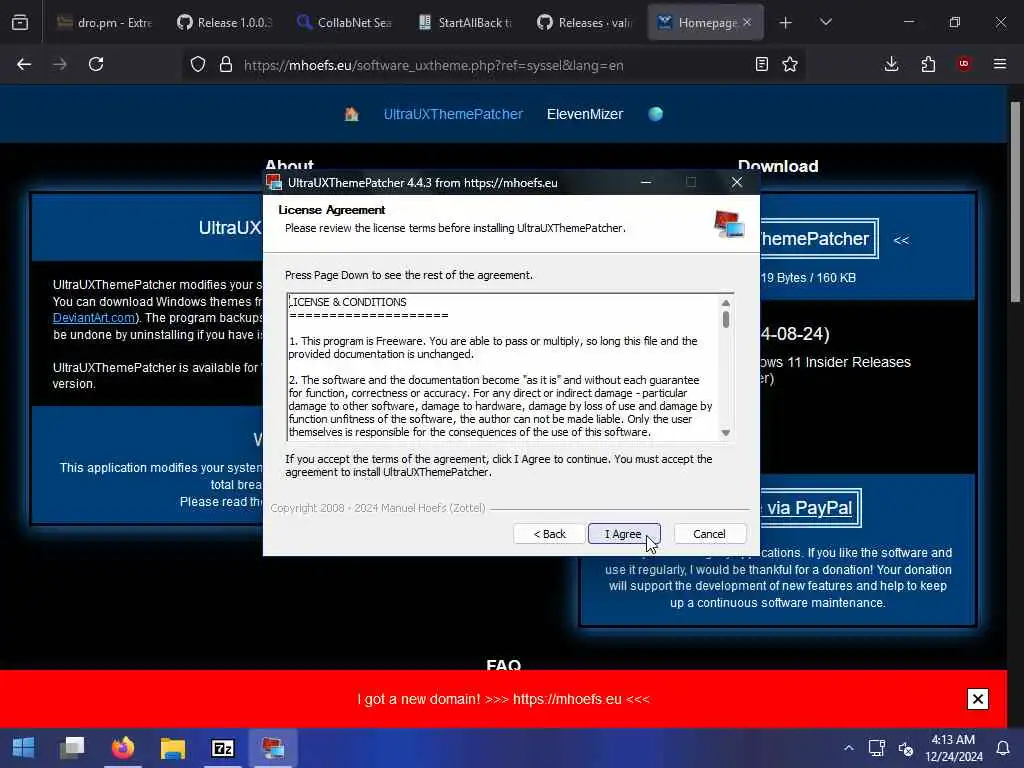Click the donate via PayPal button

coord(809,507)
